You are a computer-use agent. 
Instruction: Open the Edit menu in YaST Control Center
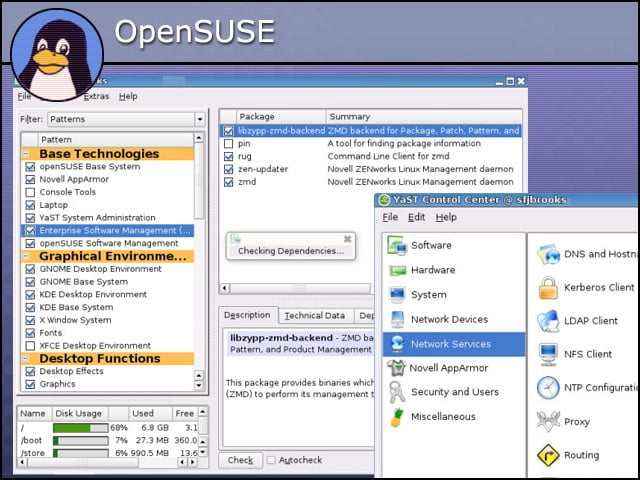(417, 218)
